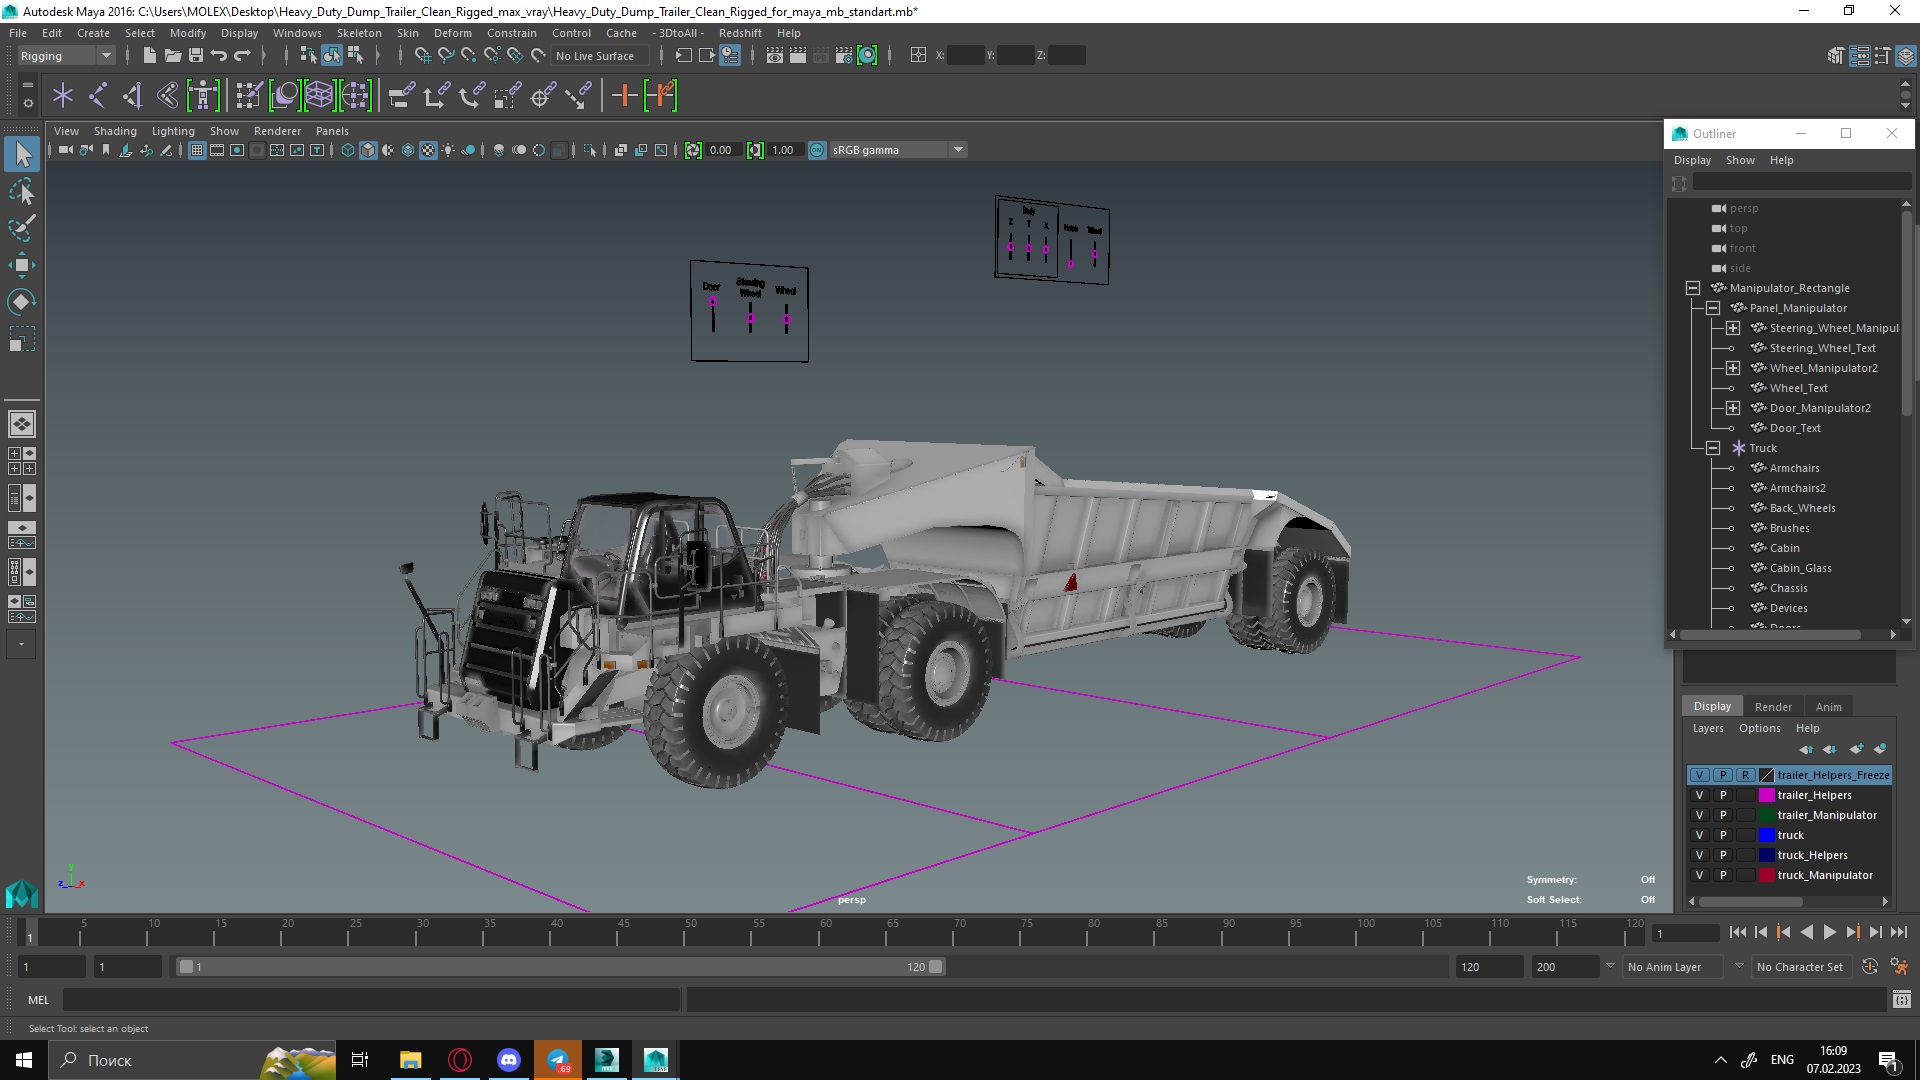Toggle R reference on trailer_Helpers_Freeze layer
The height and width of the screenshot is (1080, 1920).
pyautogui.click(x=1745, y=775)
